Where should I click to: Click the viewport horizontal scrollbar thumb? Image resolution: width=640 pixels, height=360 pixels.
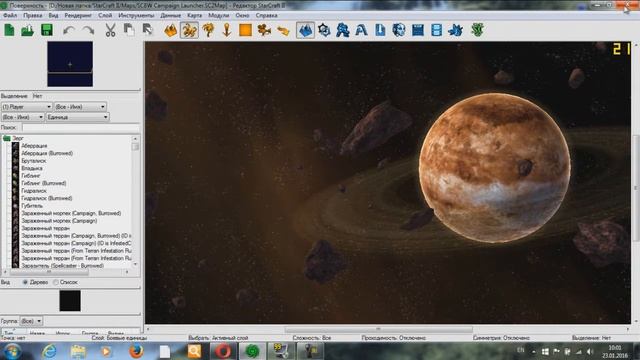coord(379,329)
